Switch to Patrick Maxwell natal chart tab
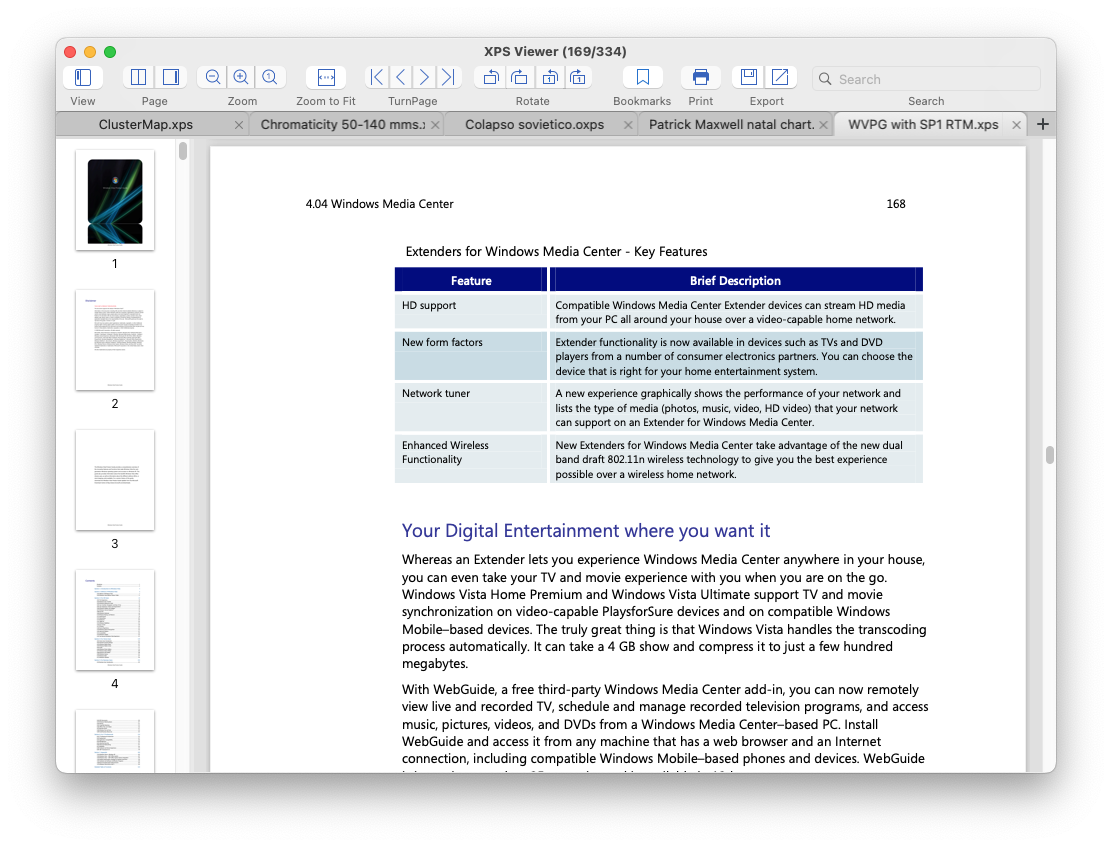Image resolution: width=1112 pixels, height=847 pixels. [x=731, y=124]
